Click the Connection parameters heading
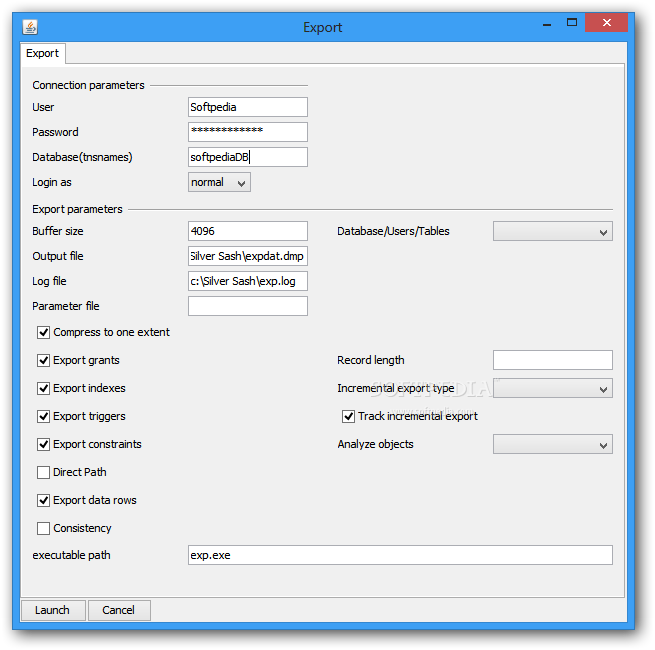Image resolution: width=655 pixels, height=650 pixels. 88,85
